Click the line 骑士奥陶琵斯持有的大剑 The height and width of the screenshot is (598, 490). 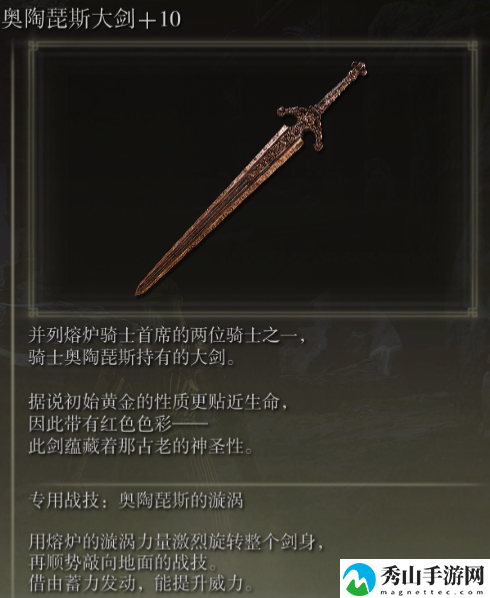[132, 358]
